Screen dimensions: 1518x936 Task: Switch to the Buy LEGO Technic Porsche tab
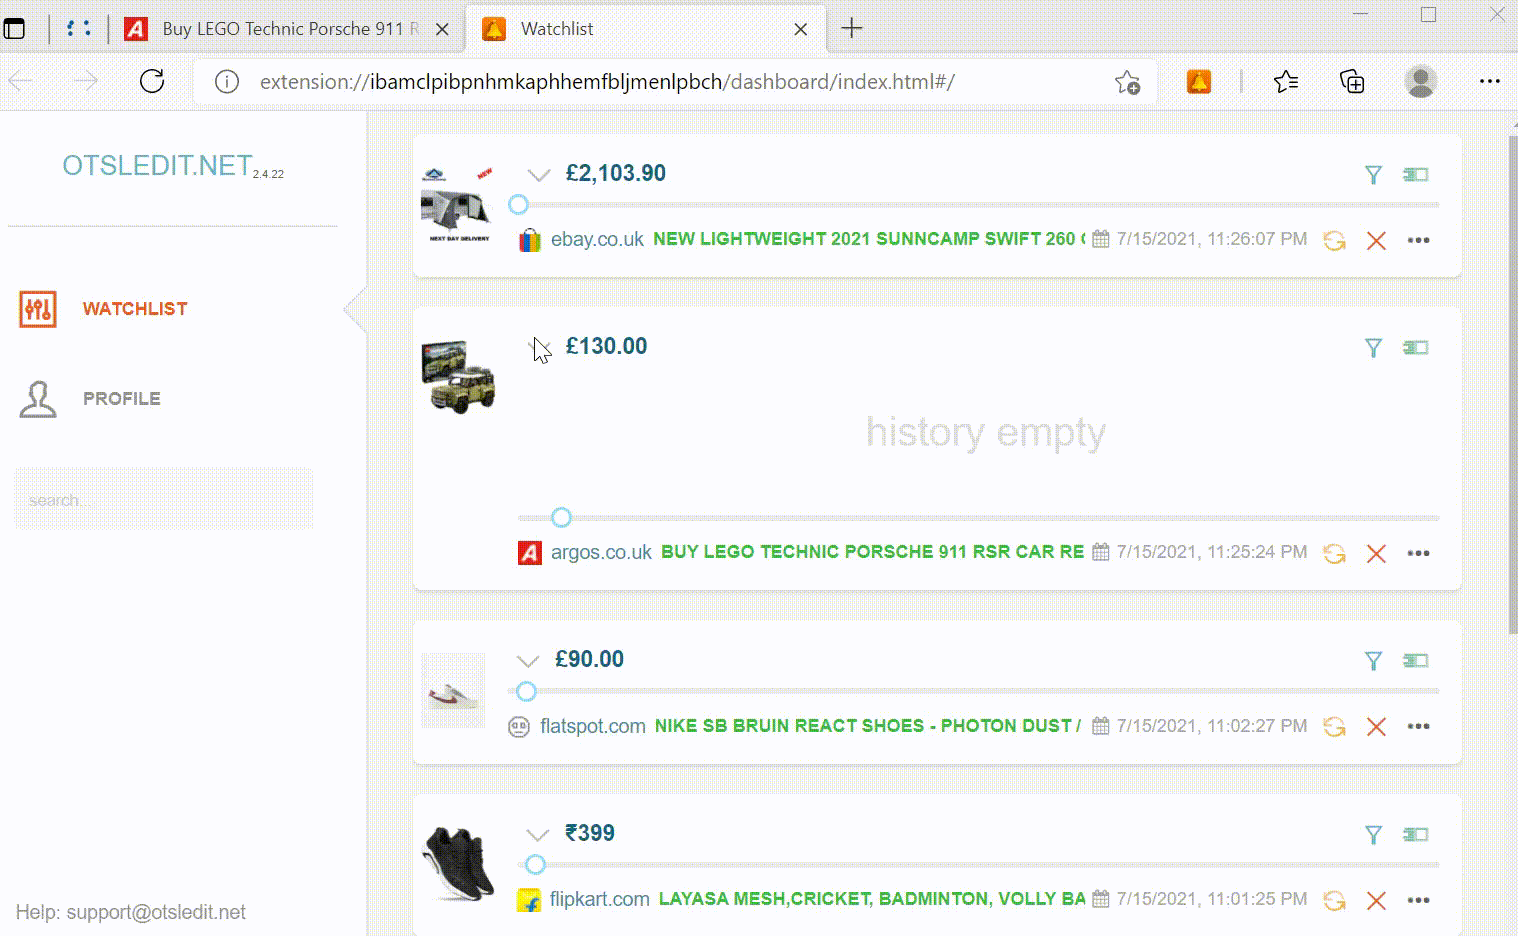[288, 29]
